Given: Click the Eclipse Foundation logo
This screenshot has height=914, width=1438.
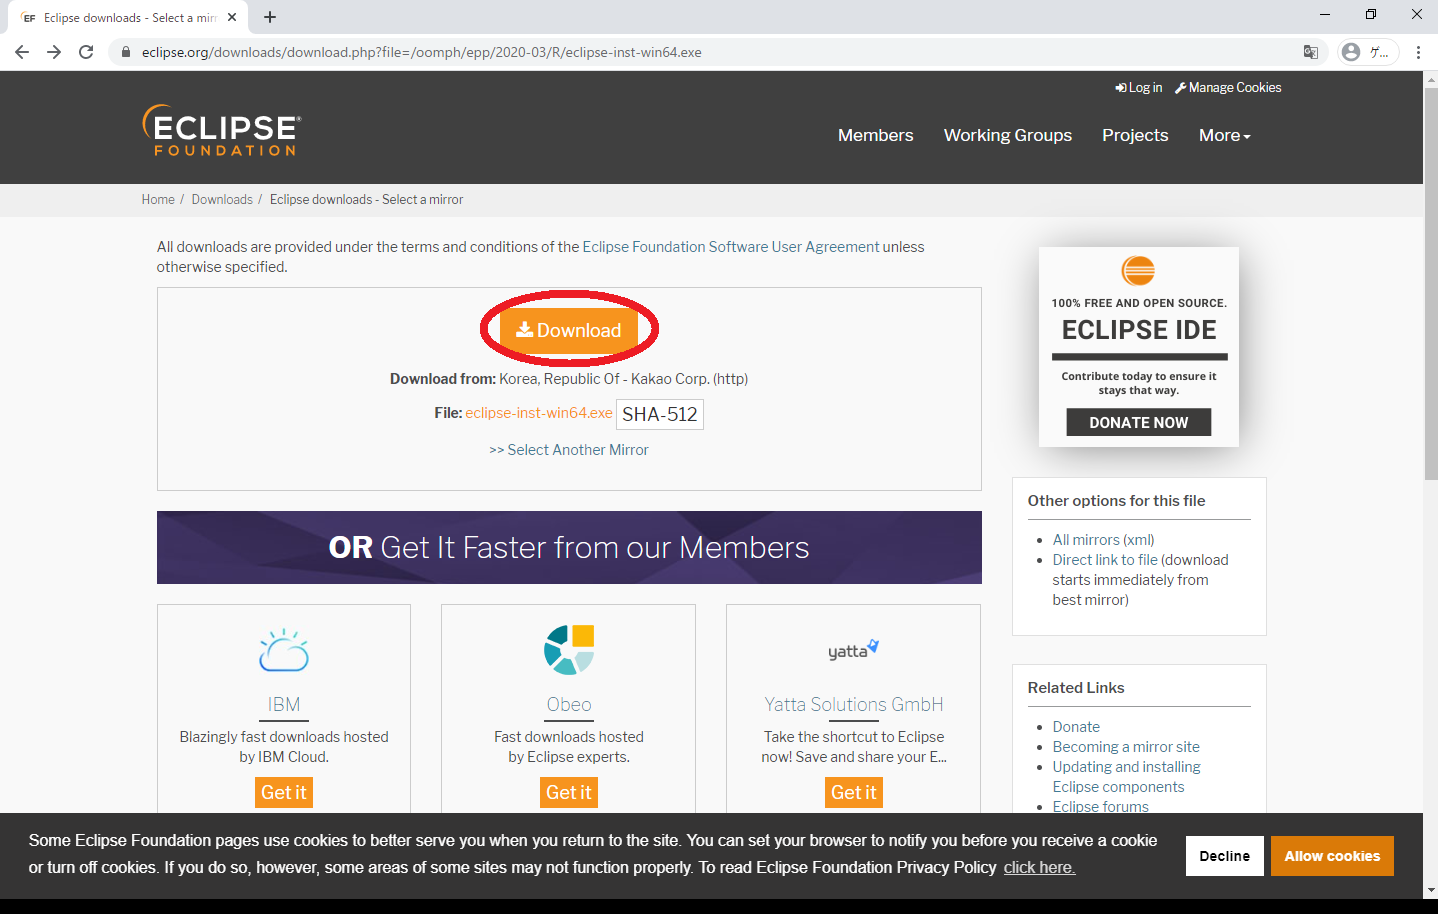Looking at the screenshot, I should tap(221, 130).
